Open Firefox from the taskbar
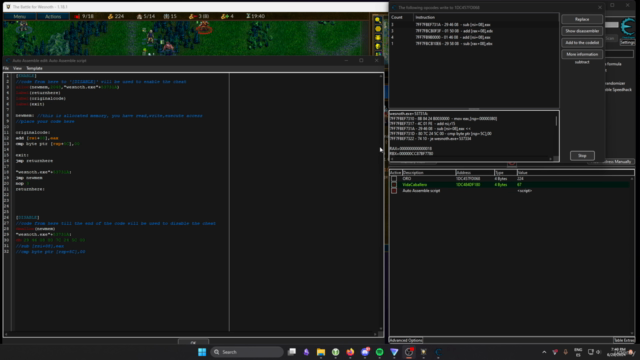This screenshot has height=360, width=640. click(350, 352)
